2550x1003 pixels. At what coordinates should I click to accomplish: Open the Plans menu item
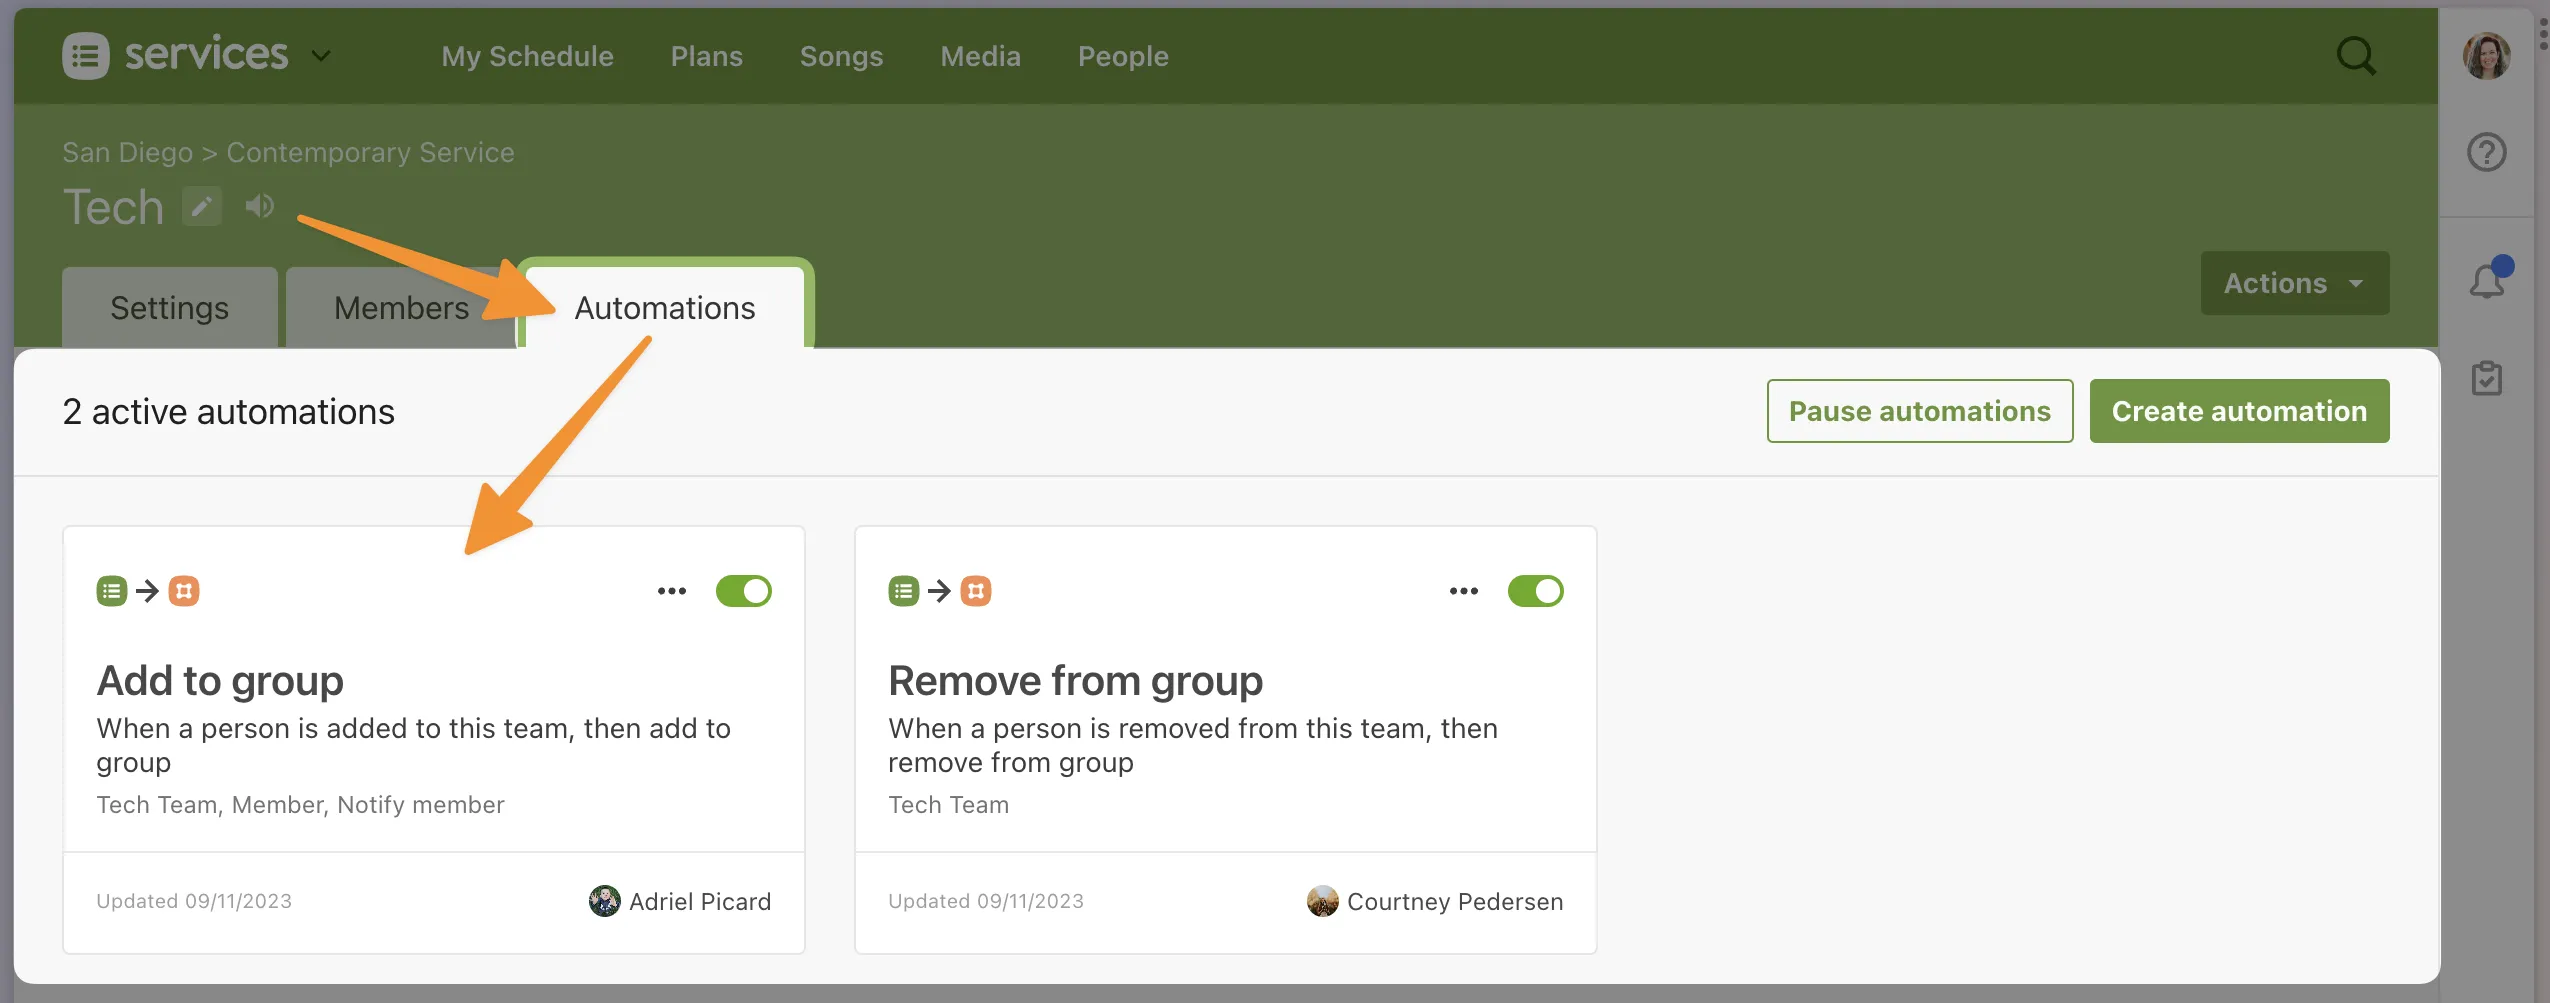(706, 56)
